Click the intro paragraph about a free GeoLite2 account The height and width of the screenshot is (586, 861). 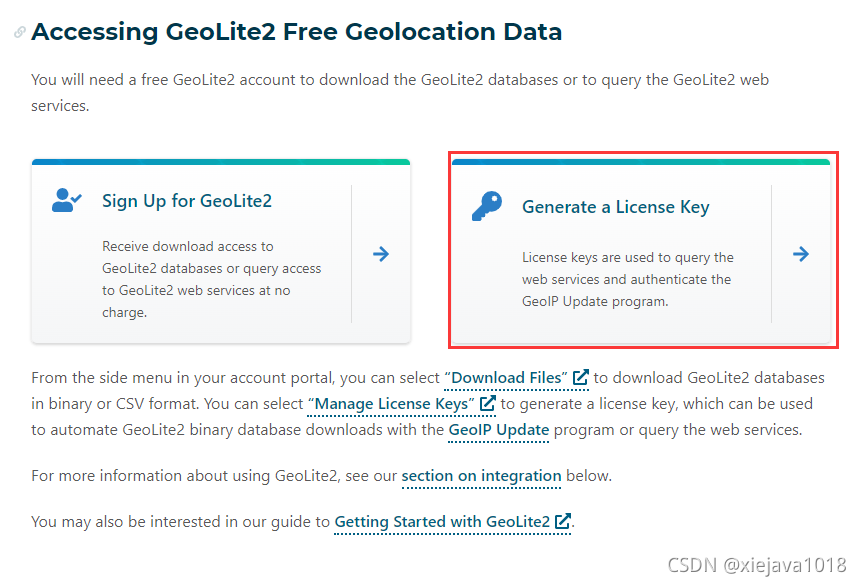coord(400,92)
